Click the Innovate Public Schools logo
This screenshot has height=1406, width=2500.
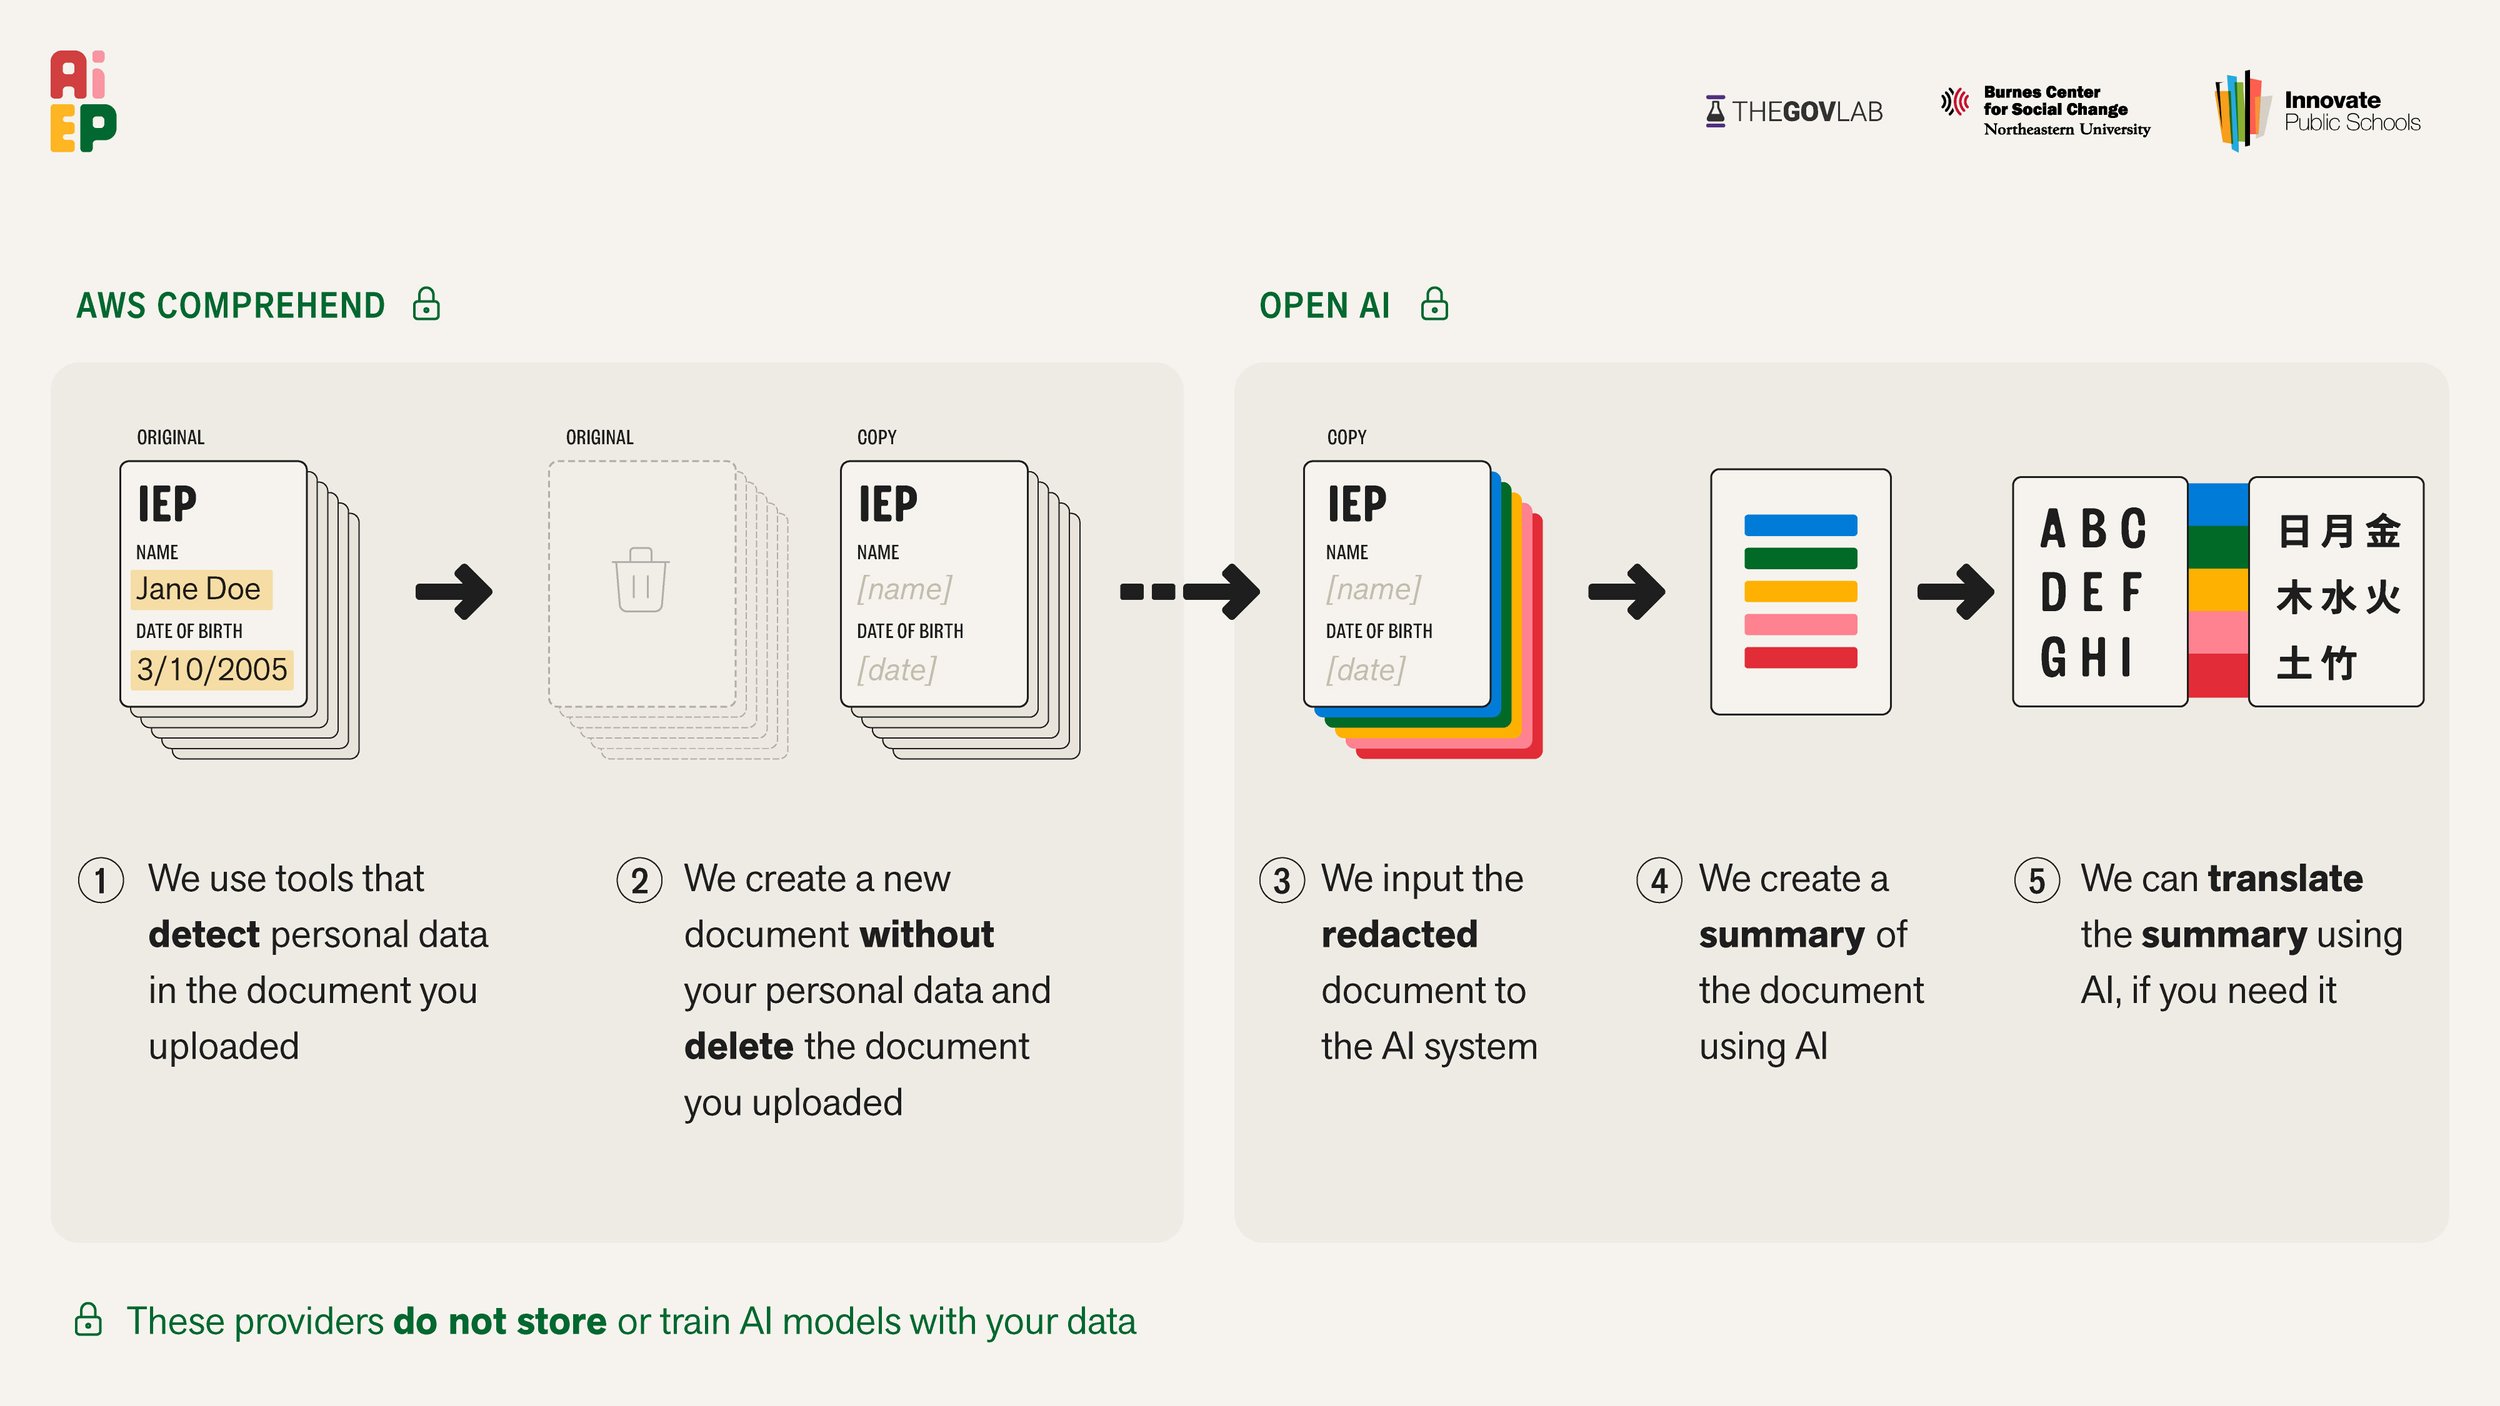point(2318,111)
